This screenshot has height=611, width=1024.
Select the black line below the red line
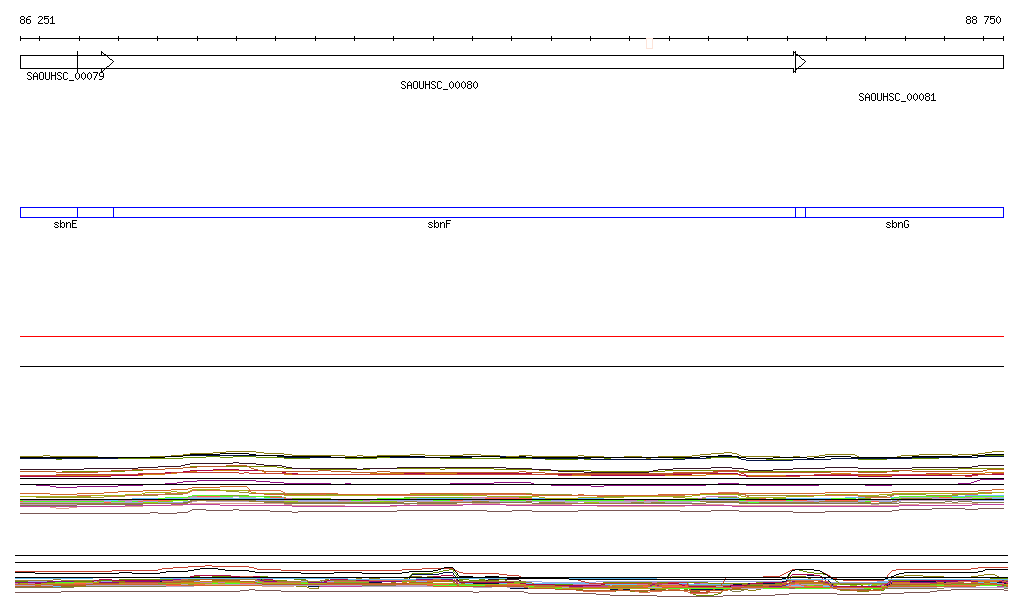click(x=511, y=367)
